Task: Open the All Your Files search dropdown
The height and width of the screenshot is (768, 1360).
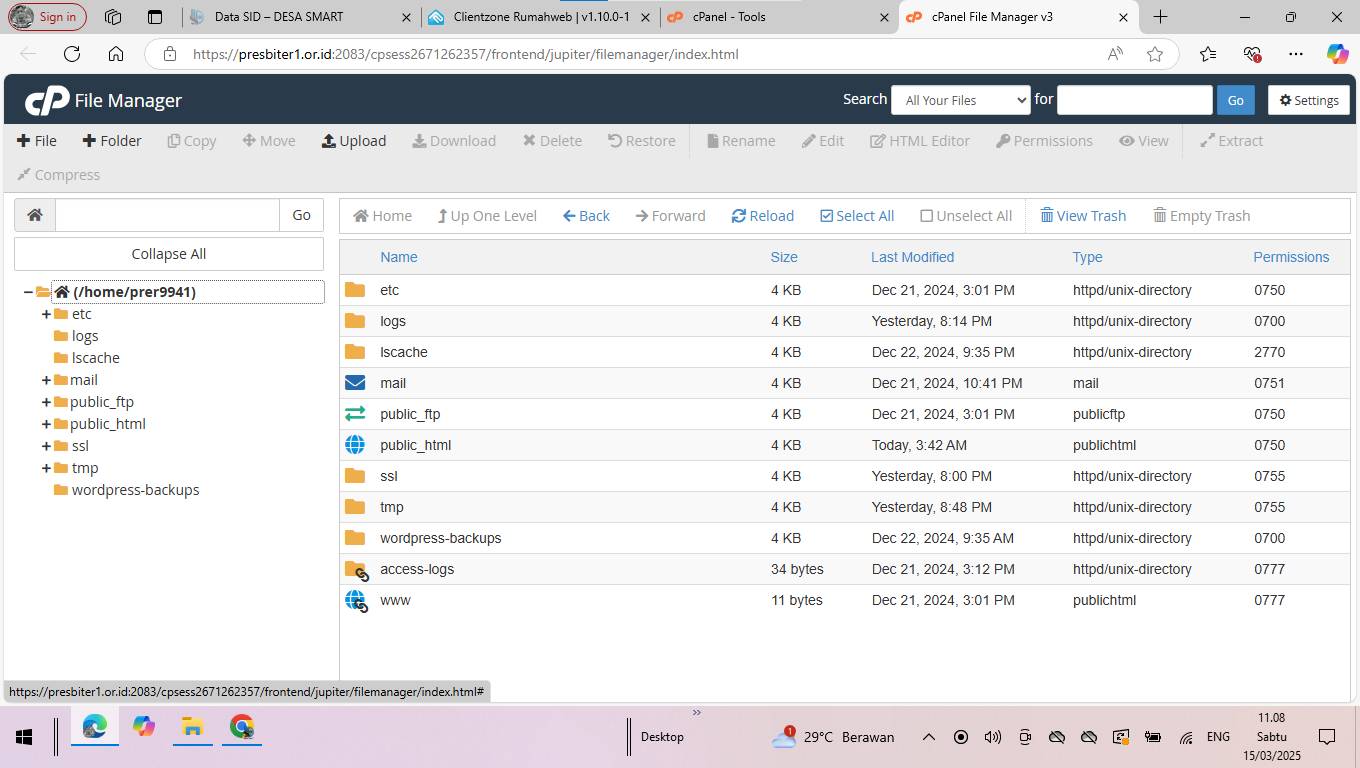Action: 960,100
